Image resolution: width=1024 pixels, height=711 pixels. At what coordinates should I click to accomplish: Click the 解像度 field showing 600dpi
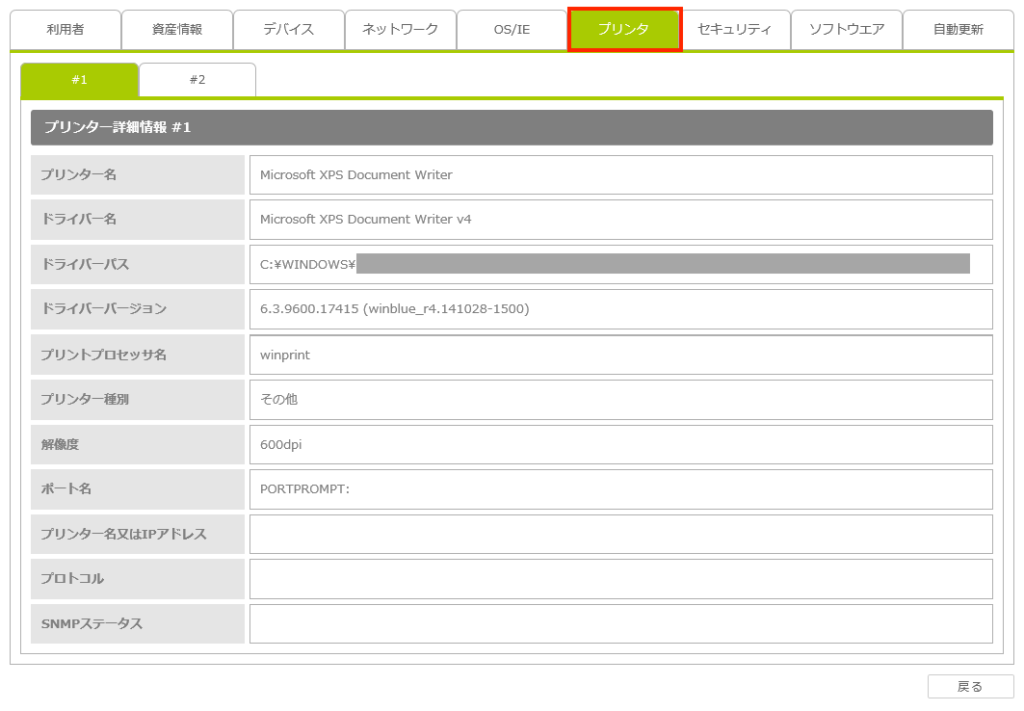tap(620, 444)
